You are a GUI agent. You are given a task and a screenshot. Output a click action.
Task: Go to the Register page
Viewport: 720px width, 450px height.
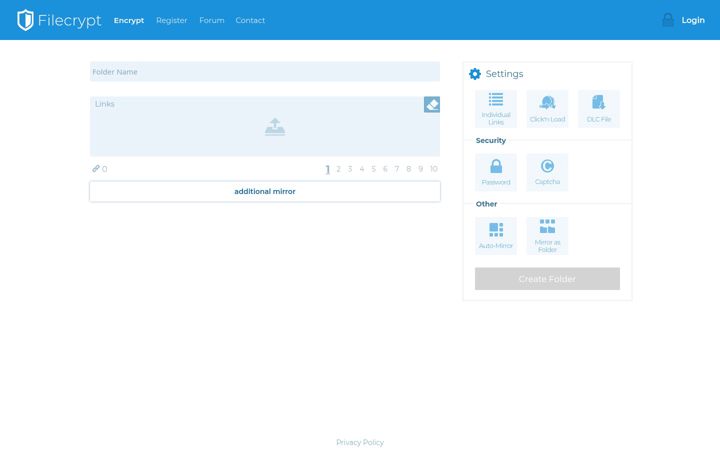click(172, 20)
